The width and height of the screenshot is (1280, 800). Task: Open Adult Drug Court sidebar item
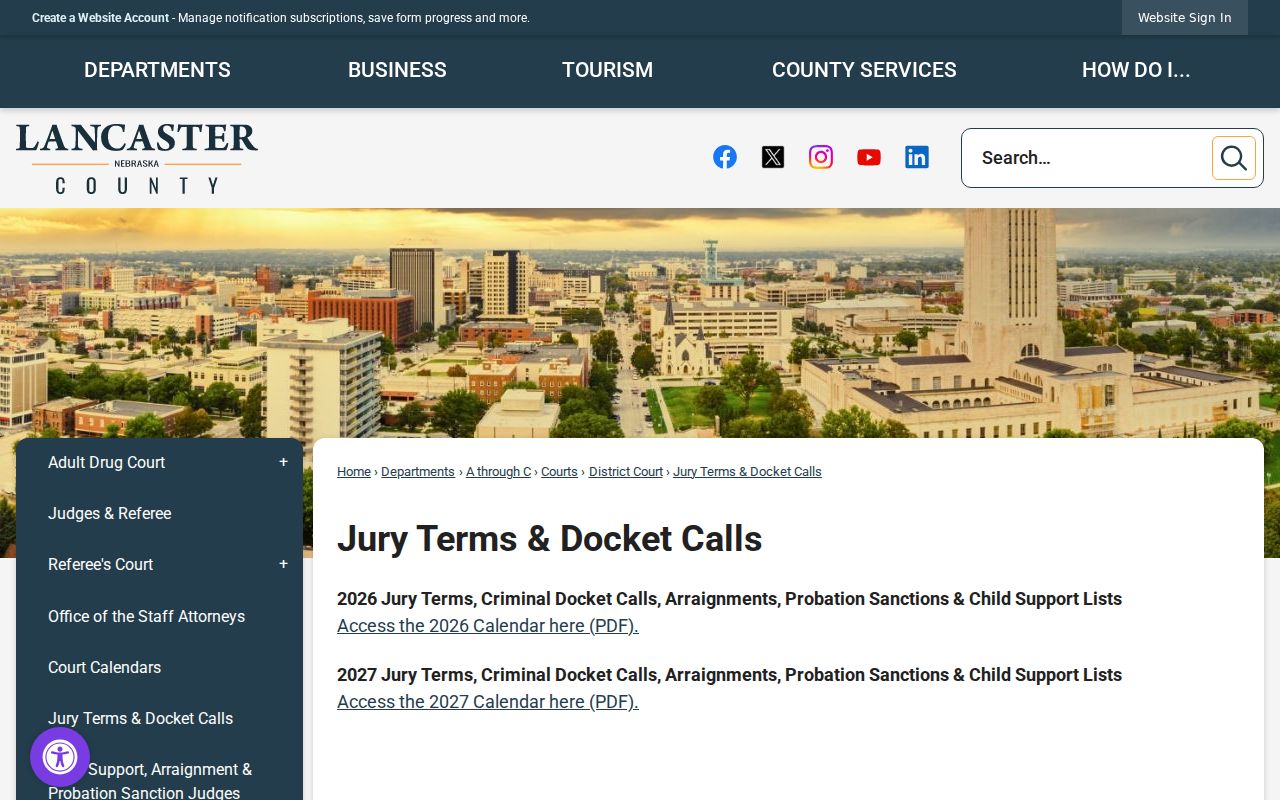[x=106, y=462]
